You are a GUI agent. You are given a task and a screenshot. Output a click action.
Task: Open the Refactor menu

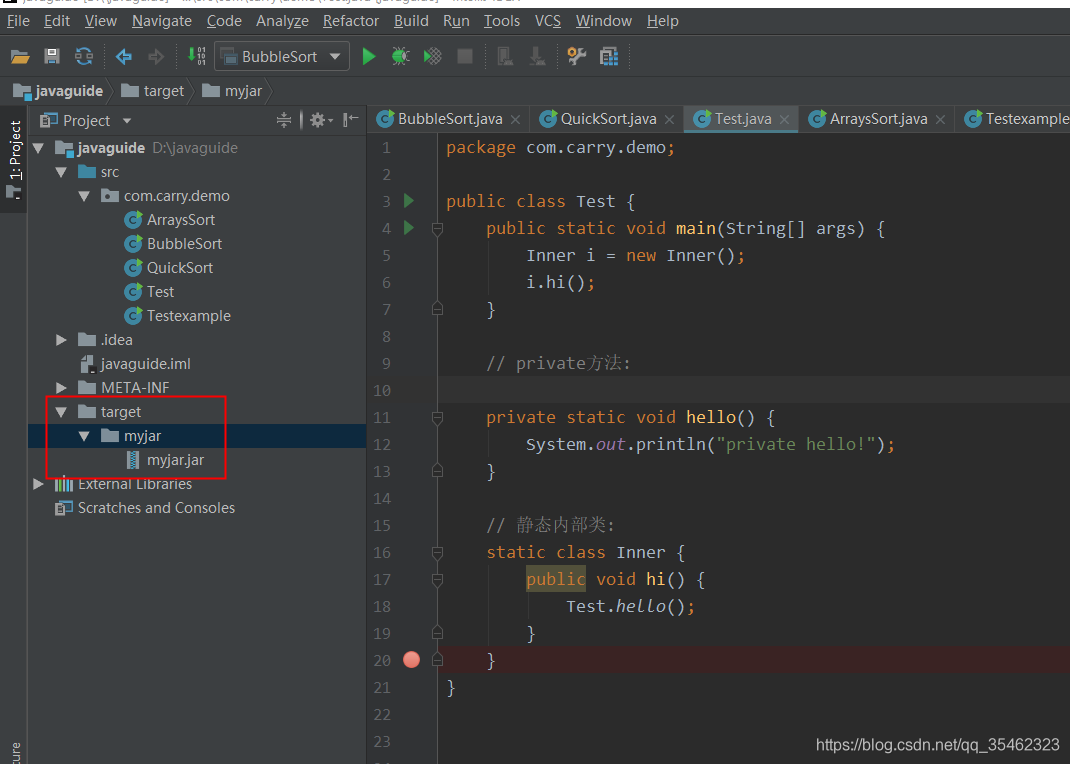(x=351, y=21)
